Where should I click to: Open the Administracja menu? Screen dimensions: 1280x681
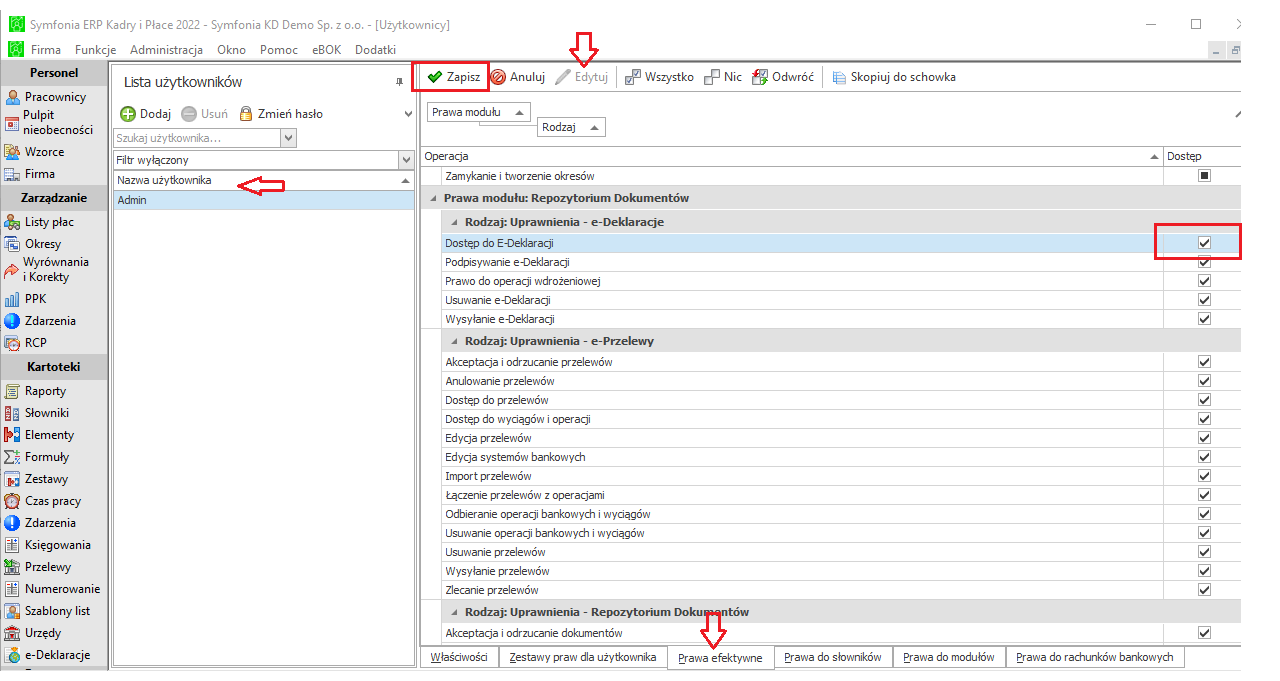click(x=166, y=49)
